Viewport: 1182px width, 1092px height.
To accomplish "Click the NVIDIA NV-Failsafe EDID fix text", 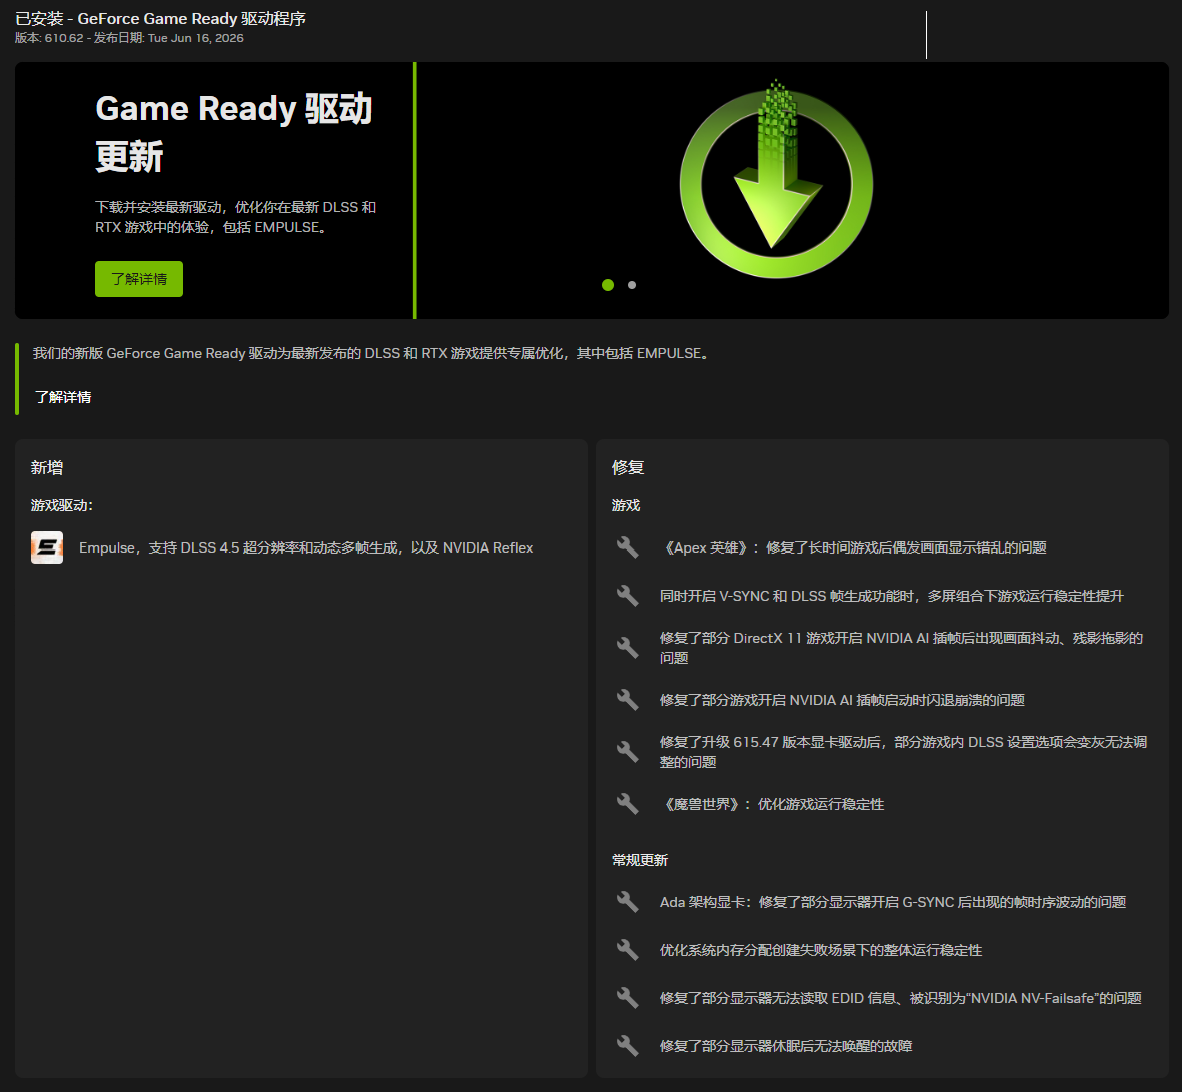I will click(901, 999).
